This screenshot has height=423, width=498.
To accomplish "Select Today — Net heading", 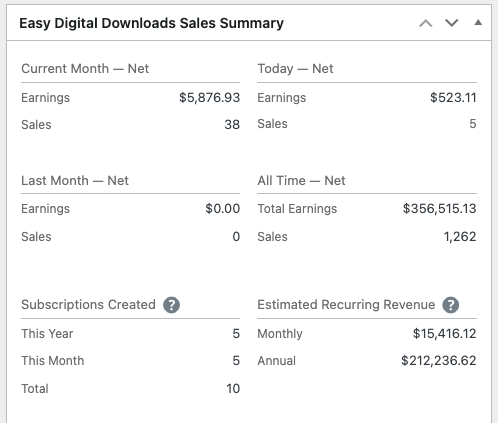I will coord(295,69).
